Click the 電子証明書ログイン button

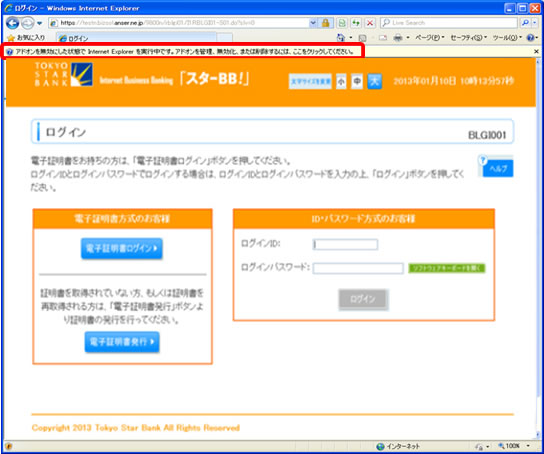(x=122, y=248)
